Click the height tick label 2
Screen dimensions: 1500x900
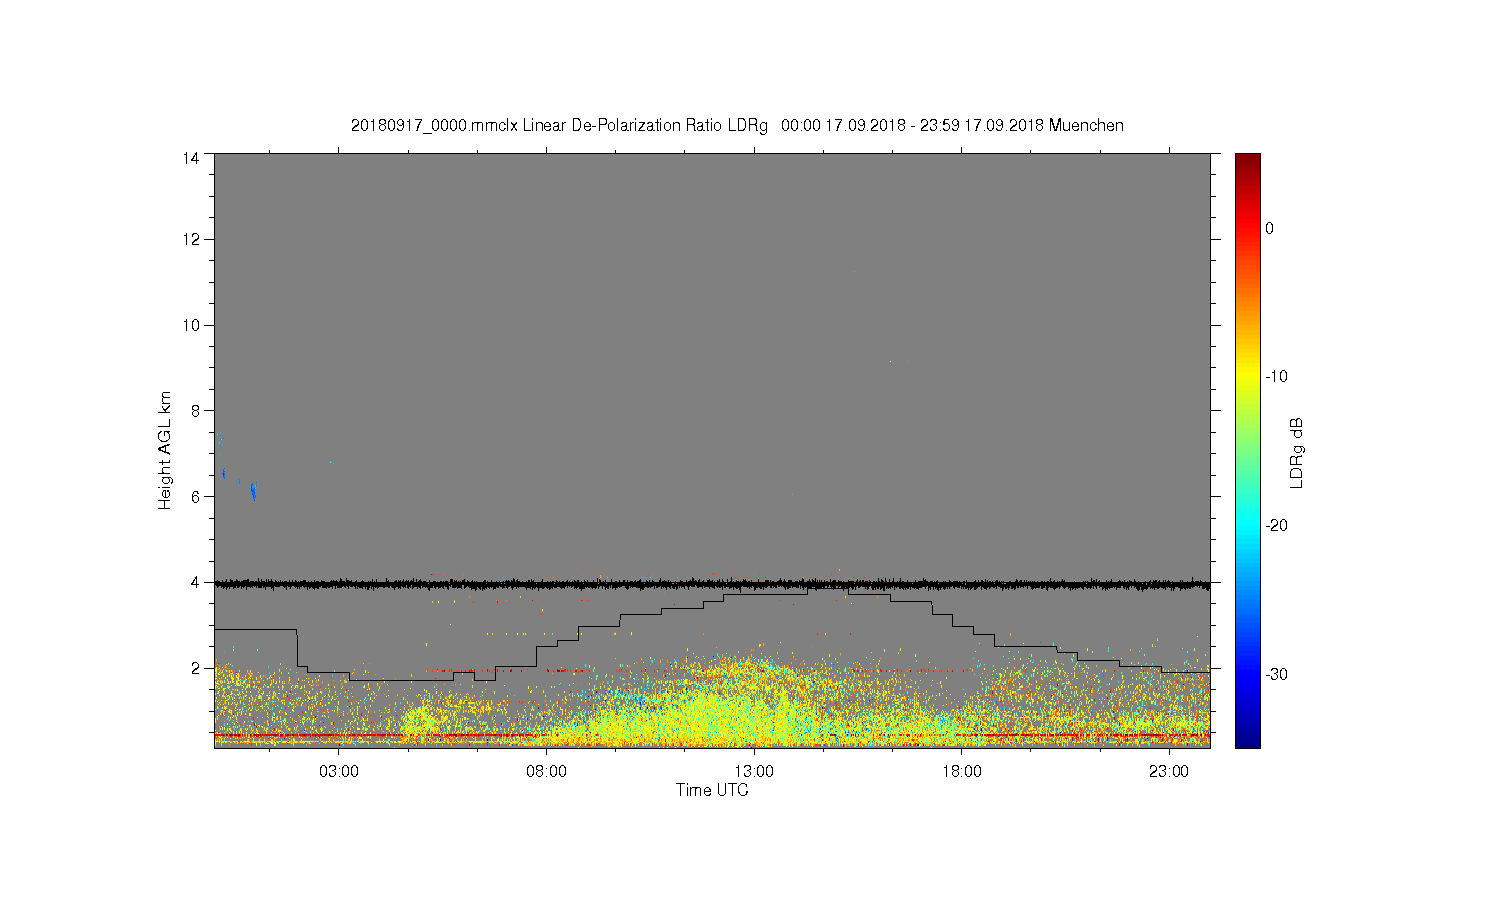tap(195, 668)
